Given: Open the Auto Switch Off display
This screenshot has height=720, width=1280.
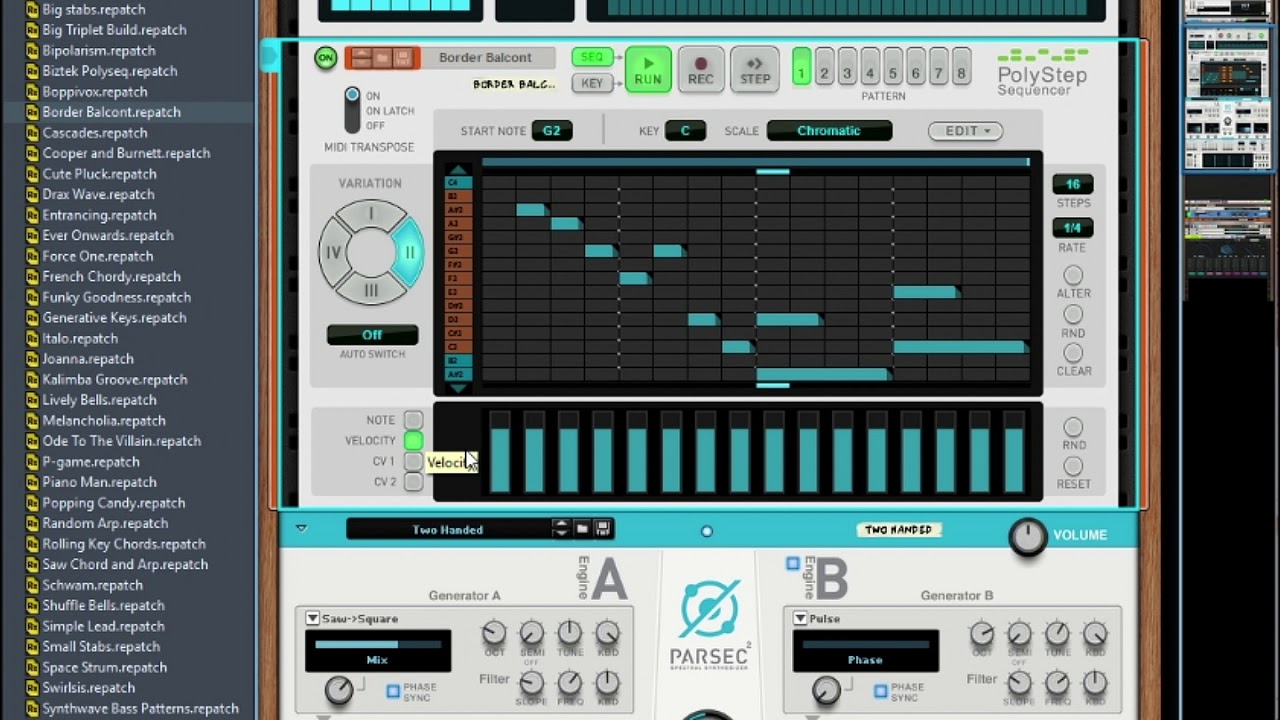Looking at the screenshot, I should (x=372, y=335).
